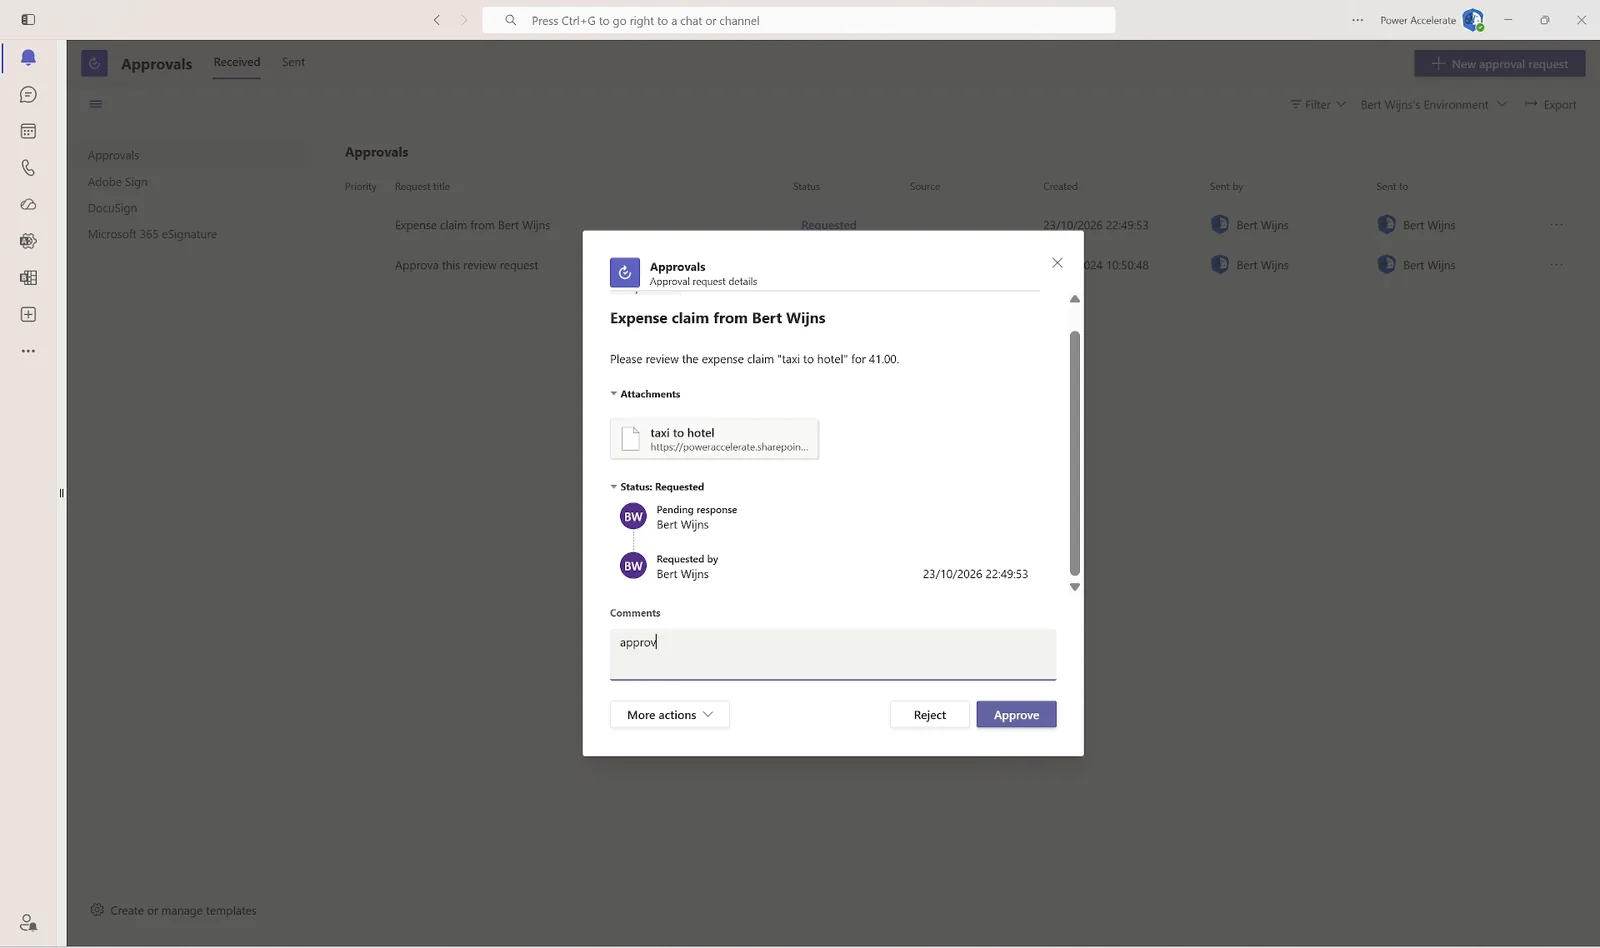Go back with the navigation arrow
The image size is (1600, 948).
click(x=437, y=20)
